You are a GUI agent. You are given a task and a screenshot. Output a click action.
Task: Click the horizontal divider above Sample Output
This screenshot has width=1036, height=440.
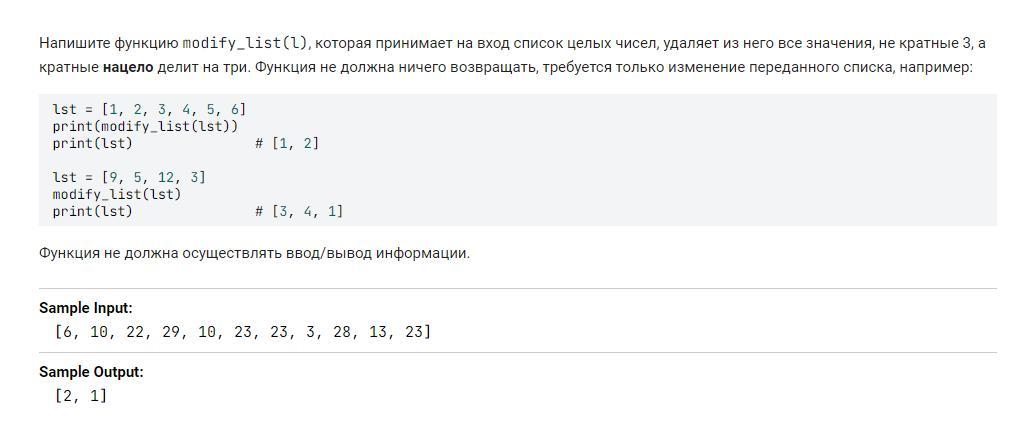point(518,352)
